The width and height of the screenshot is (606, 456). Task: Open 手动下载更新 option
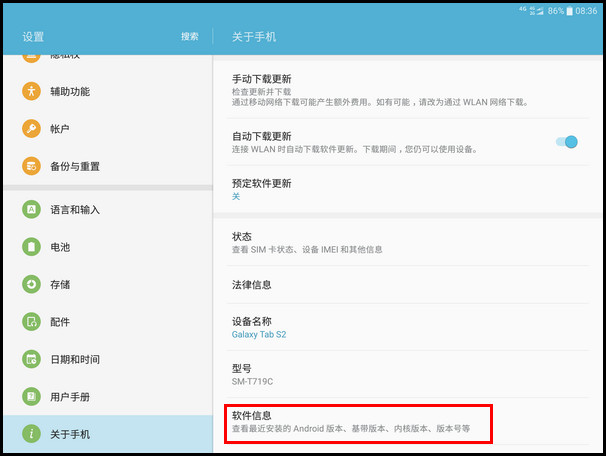(408, 90)
